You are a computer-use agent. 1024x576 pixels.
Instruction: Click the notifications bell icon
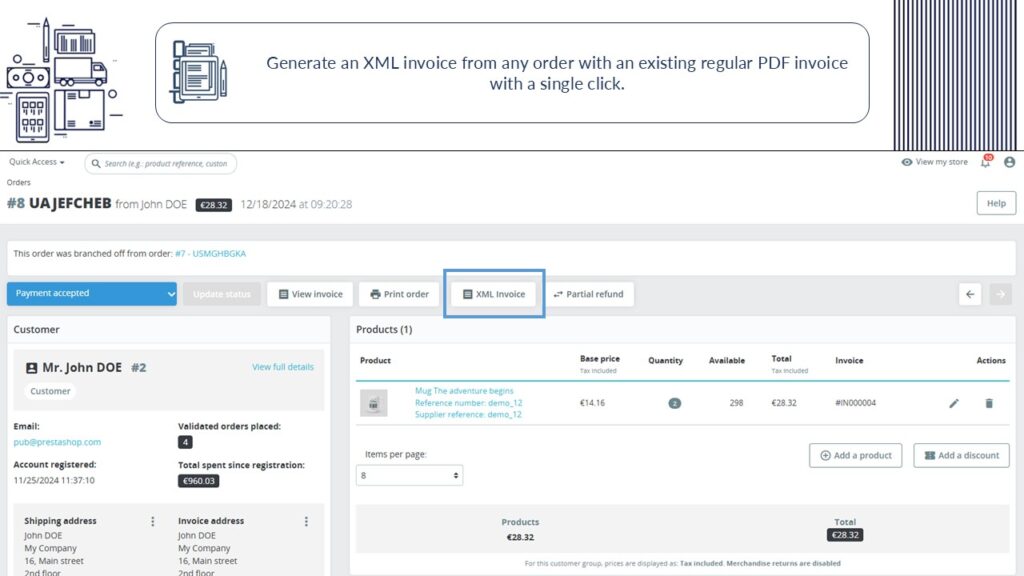(x=985, y=162)
